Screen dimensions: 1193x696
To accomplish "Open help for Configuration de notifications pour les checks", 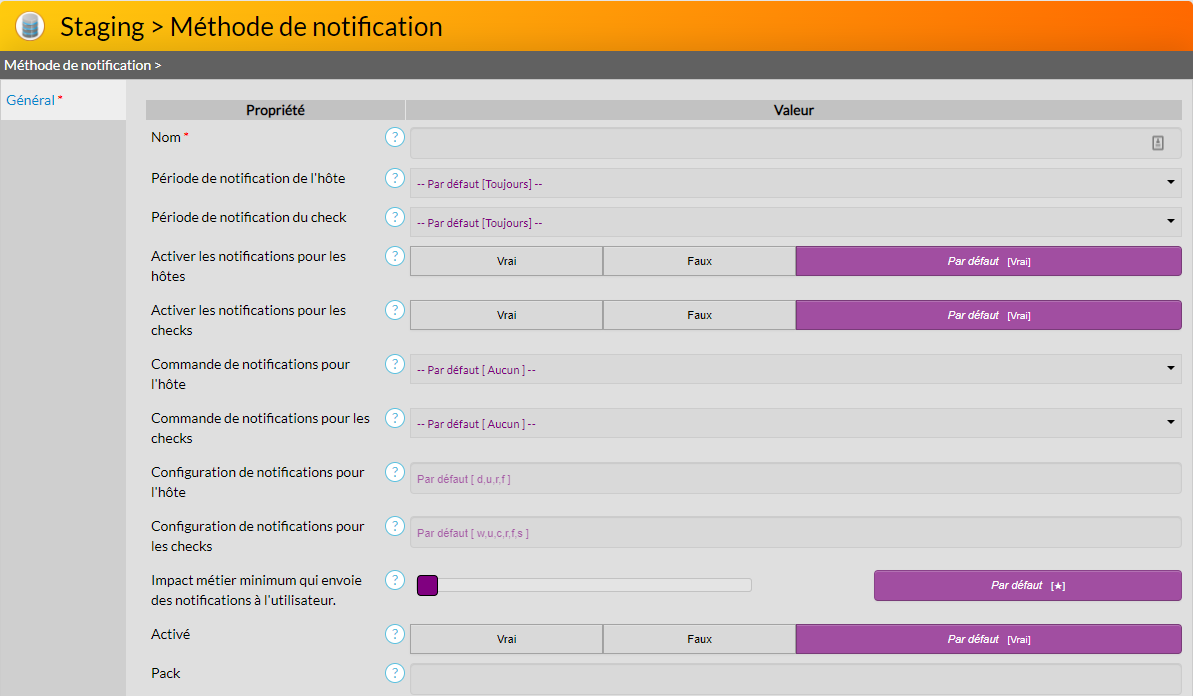I will (395, 526).
